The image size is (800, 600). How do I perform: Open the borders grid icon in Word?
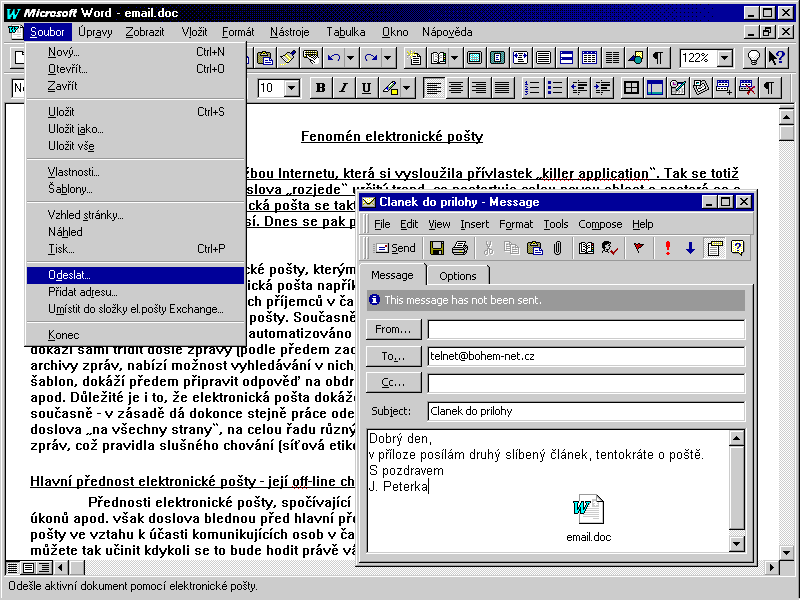pos(631,88)
